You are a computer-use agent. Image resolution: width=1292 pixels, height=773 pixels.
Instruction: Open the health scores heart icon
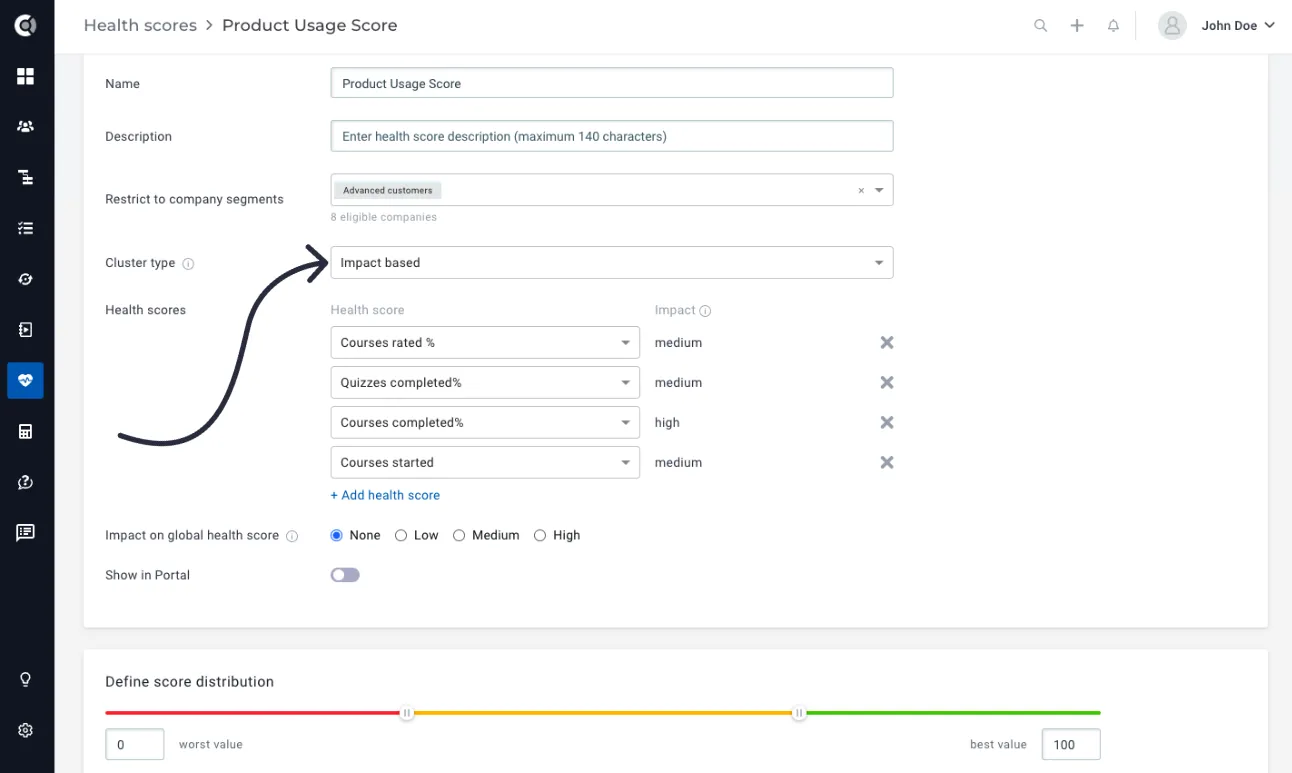25,380
